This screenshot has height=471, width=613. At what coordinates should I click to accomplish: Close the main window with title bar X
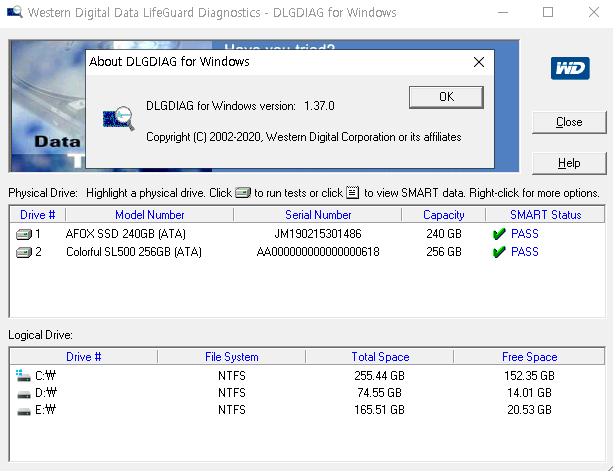pyautogui.click(x=593, y=13)
